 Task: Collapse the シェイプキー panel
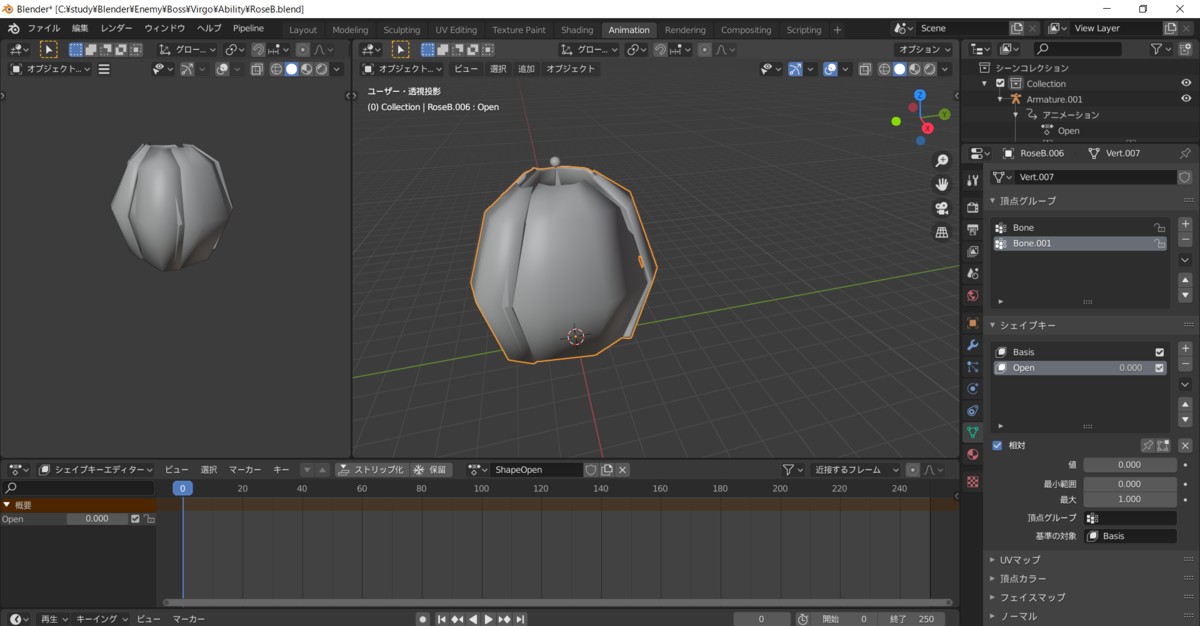993,325
